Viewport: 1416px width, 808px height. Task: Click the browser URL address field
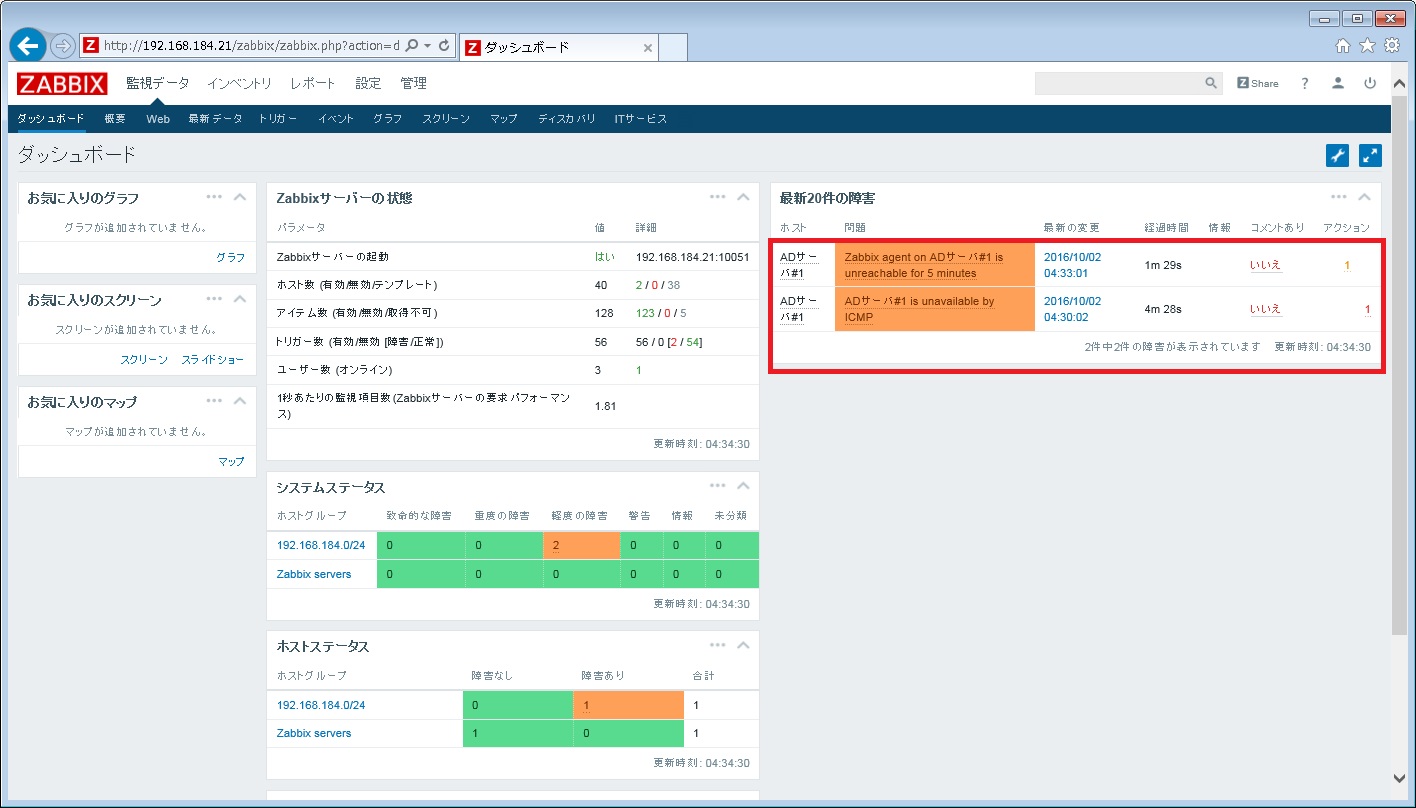tap(251, 46)
